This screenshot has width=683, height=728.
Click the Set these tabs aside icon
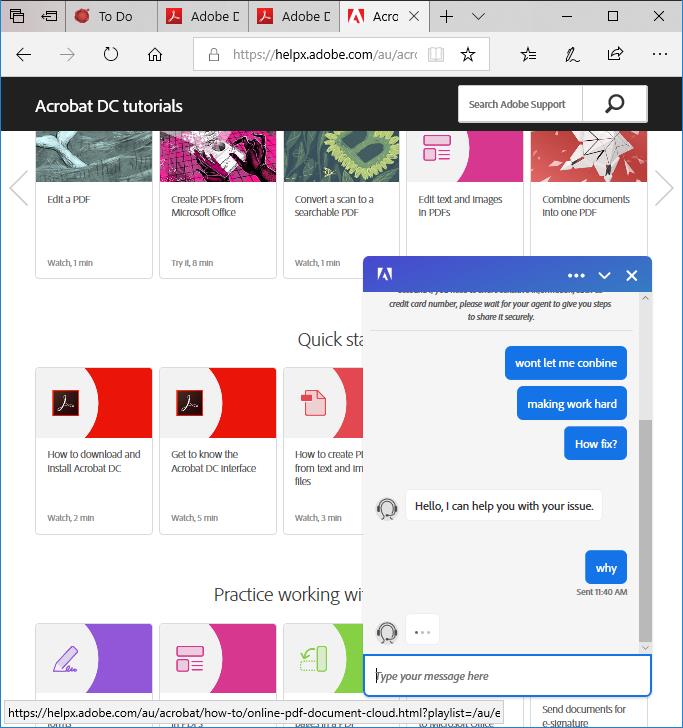click(x=49, y=16)
